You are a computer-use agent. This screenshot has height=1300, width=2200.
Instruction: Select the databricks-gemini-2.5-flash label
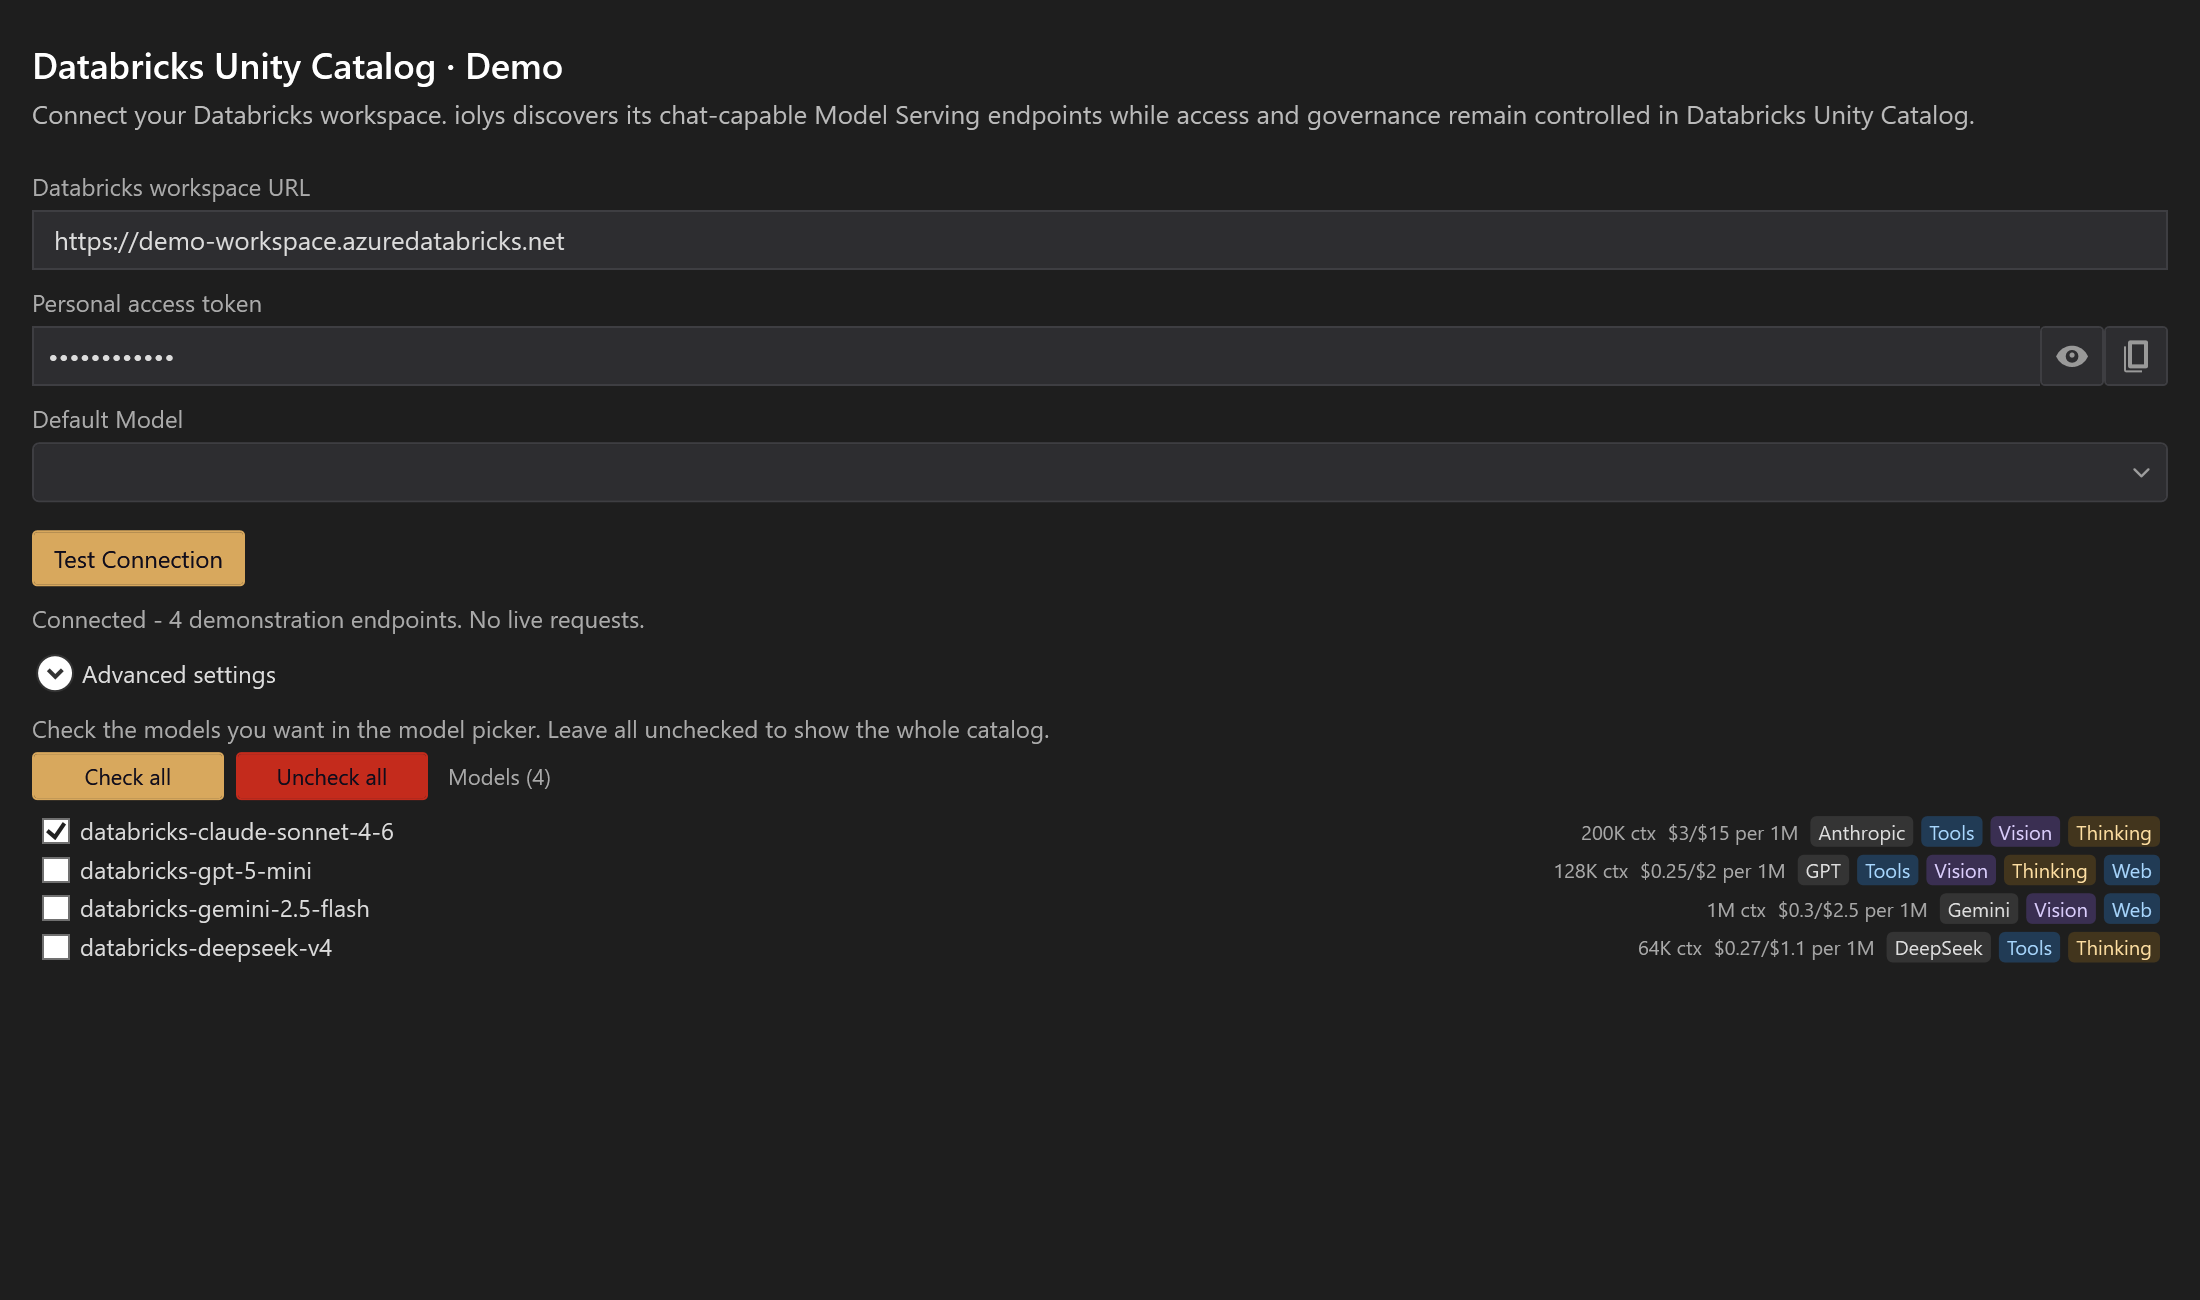(225, 908)
